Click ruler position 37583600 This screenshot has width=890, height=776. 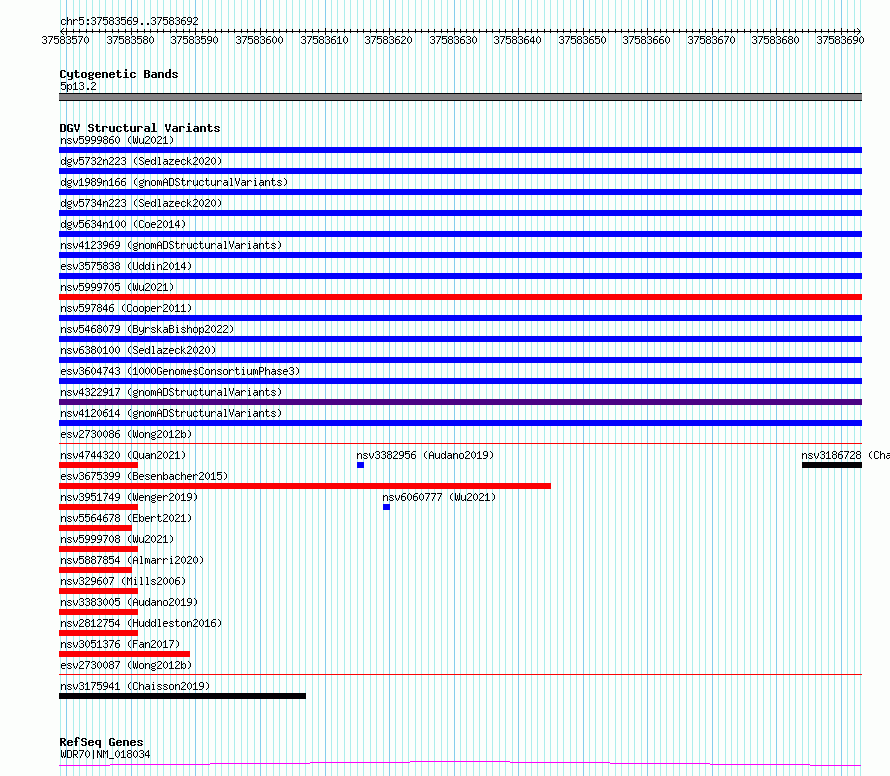click(x=259, y=40)
